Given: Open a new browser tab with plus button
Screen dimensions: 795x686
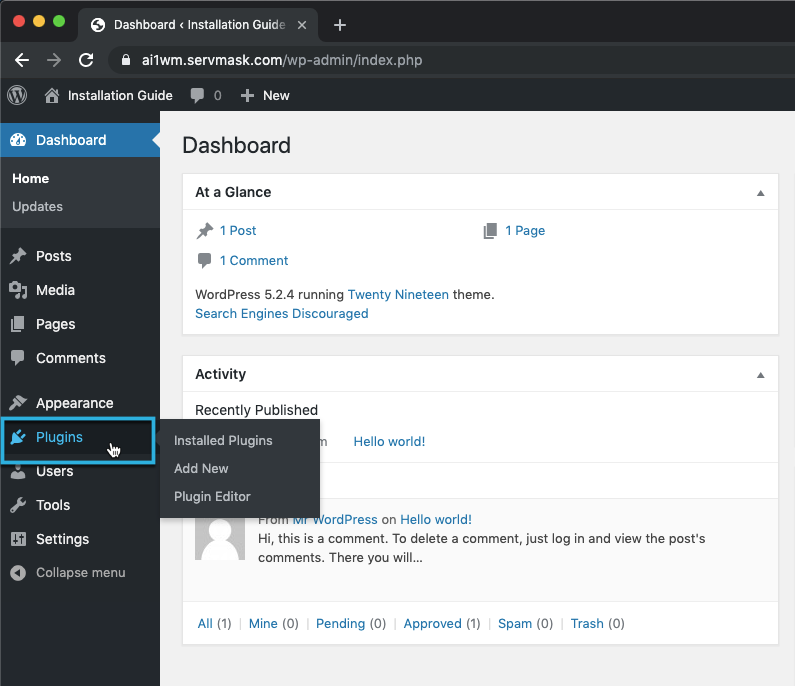Looking at the screenshot, I should click(x=340, y=25).
